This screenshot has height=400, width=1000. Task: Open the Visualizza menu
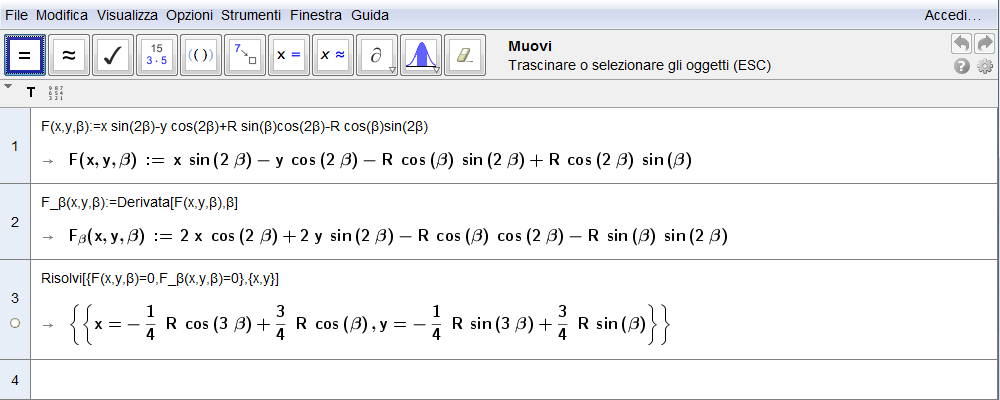[x=128, y=16]
